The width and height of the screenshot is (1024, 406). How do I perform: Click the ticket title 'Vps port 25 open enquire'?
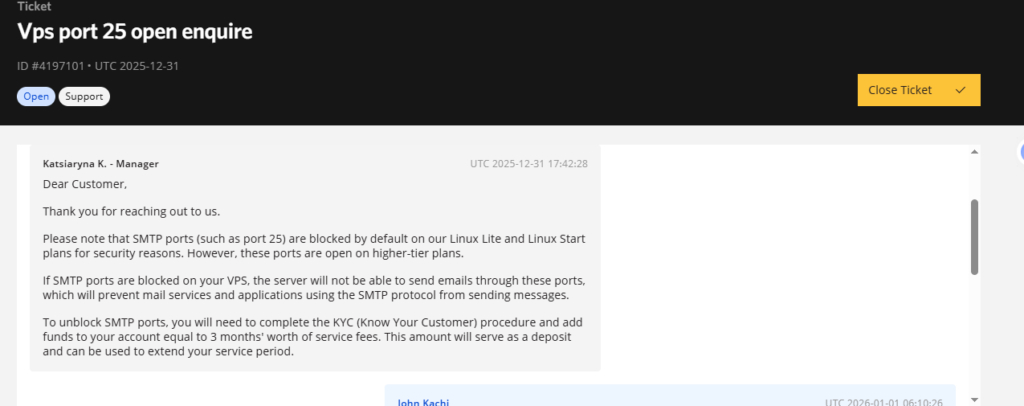click(134, 32)
